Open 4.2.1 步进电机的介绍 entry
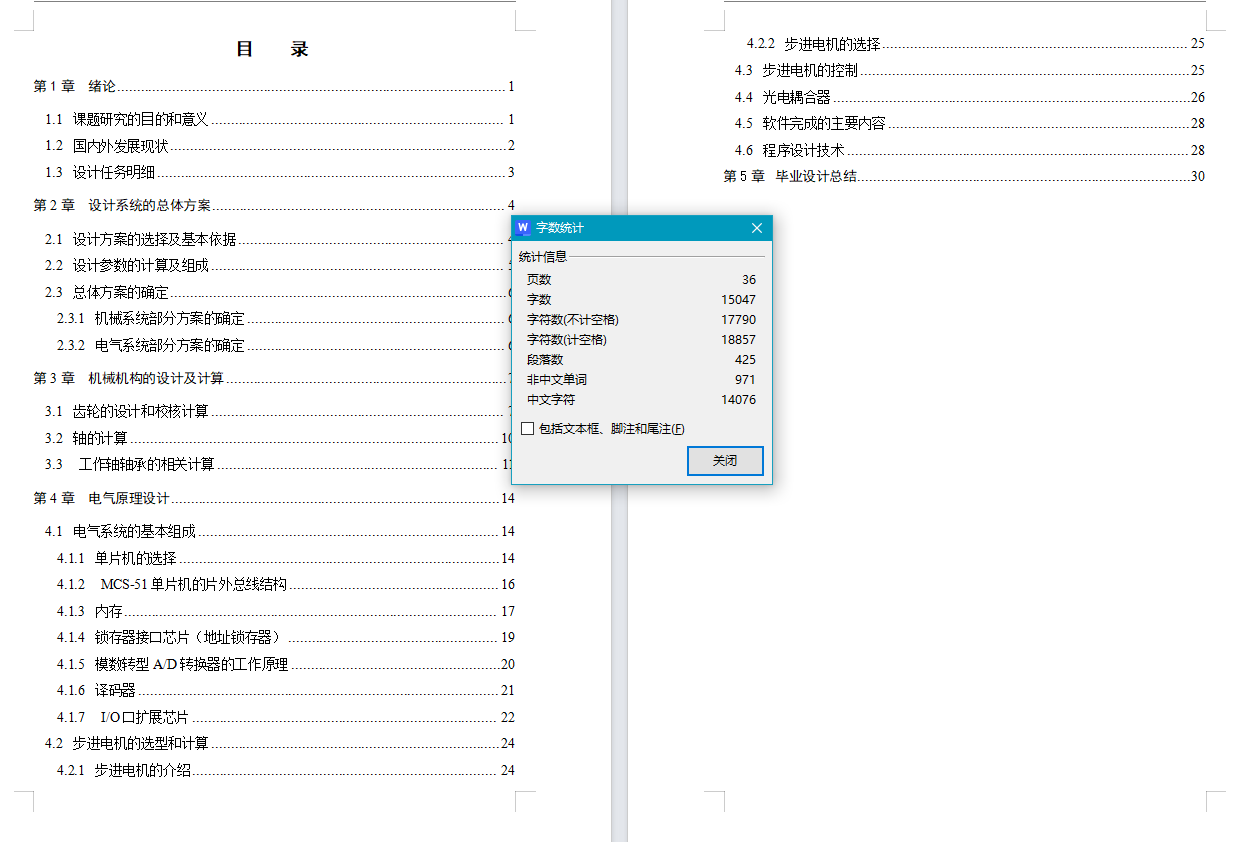This screenshot has width=1250, height=842. pyautogui.click(x=285, y=770)
